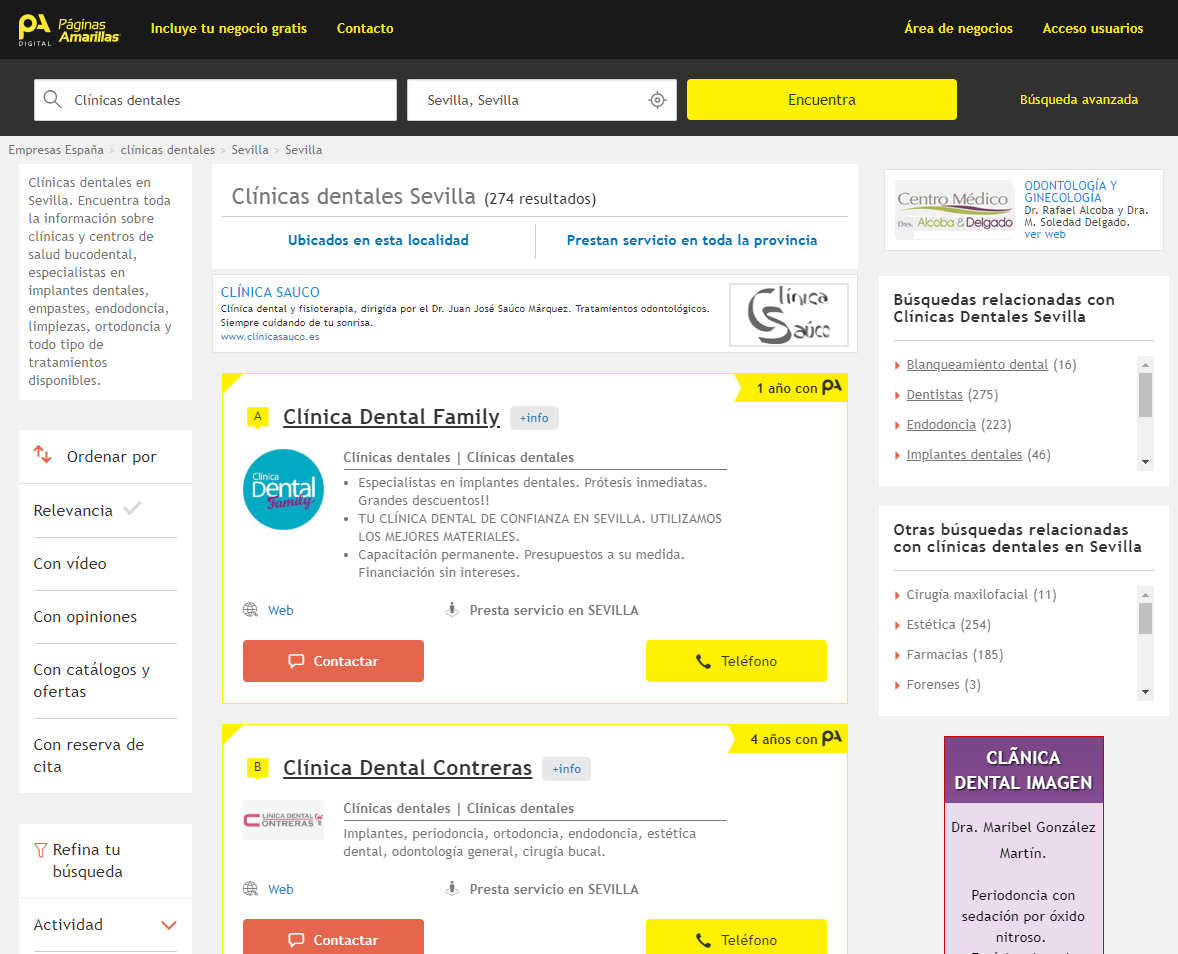Expand +info for Clínica Dental Contreras

pyautogui.click(x=566, y=769)
